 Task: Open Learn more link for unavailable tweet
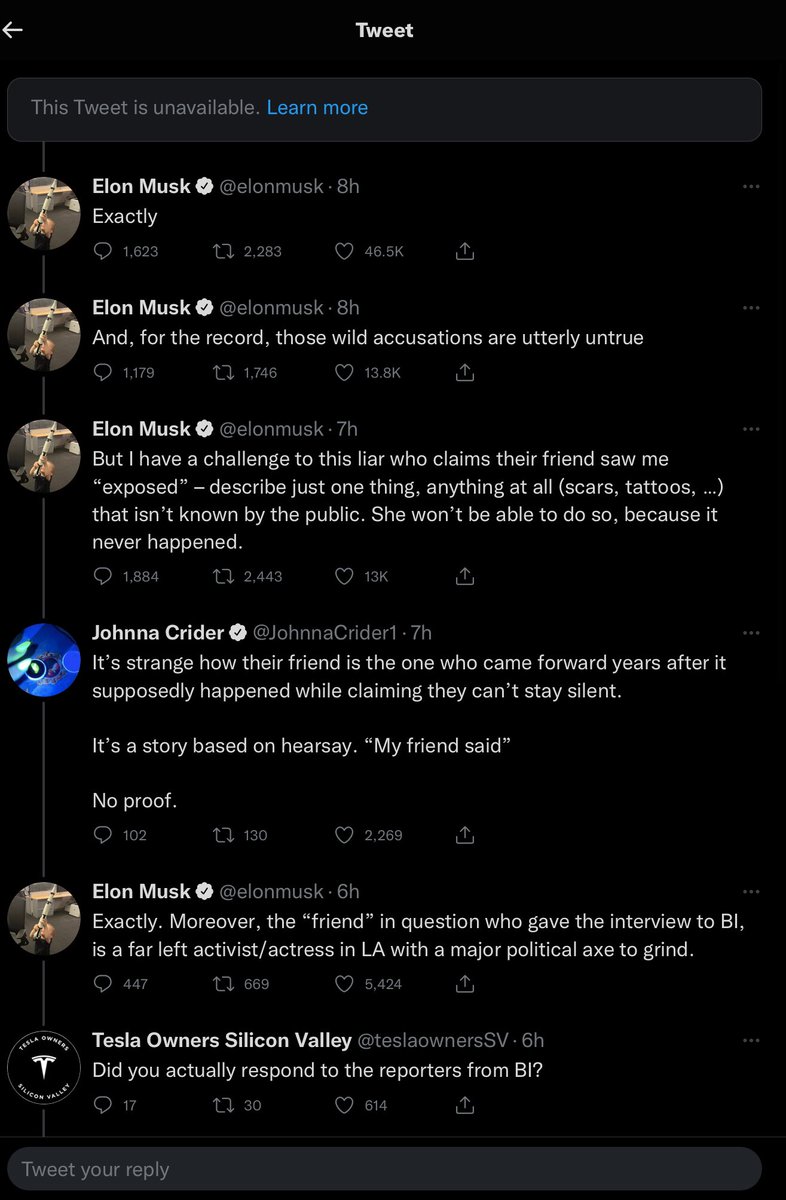tap(317, 107)
